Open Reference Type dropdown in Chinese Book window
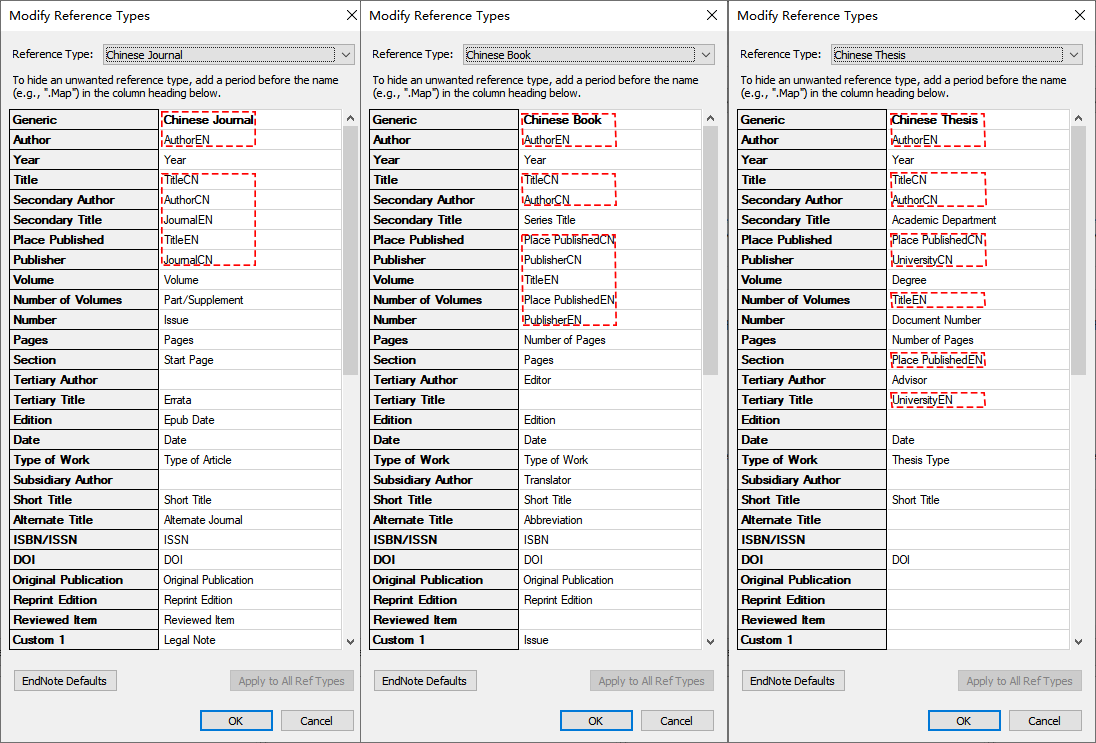1096x743 pixels. 589,55
